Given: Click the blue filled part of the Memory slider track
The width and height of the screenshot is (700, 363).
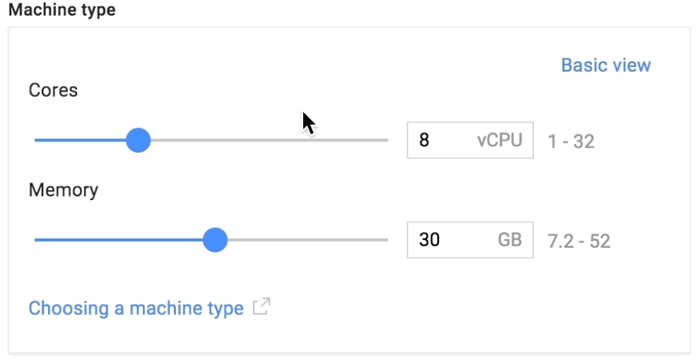Looking at the screenshot, I should point(119,240).
